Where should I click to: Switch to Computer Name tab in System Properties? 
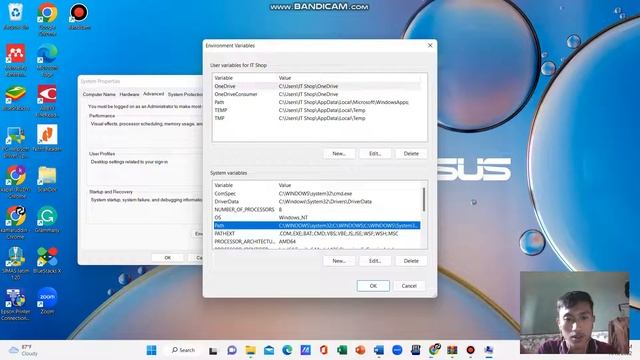[99, 94]
